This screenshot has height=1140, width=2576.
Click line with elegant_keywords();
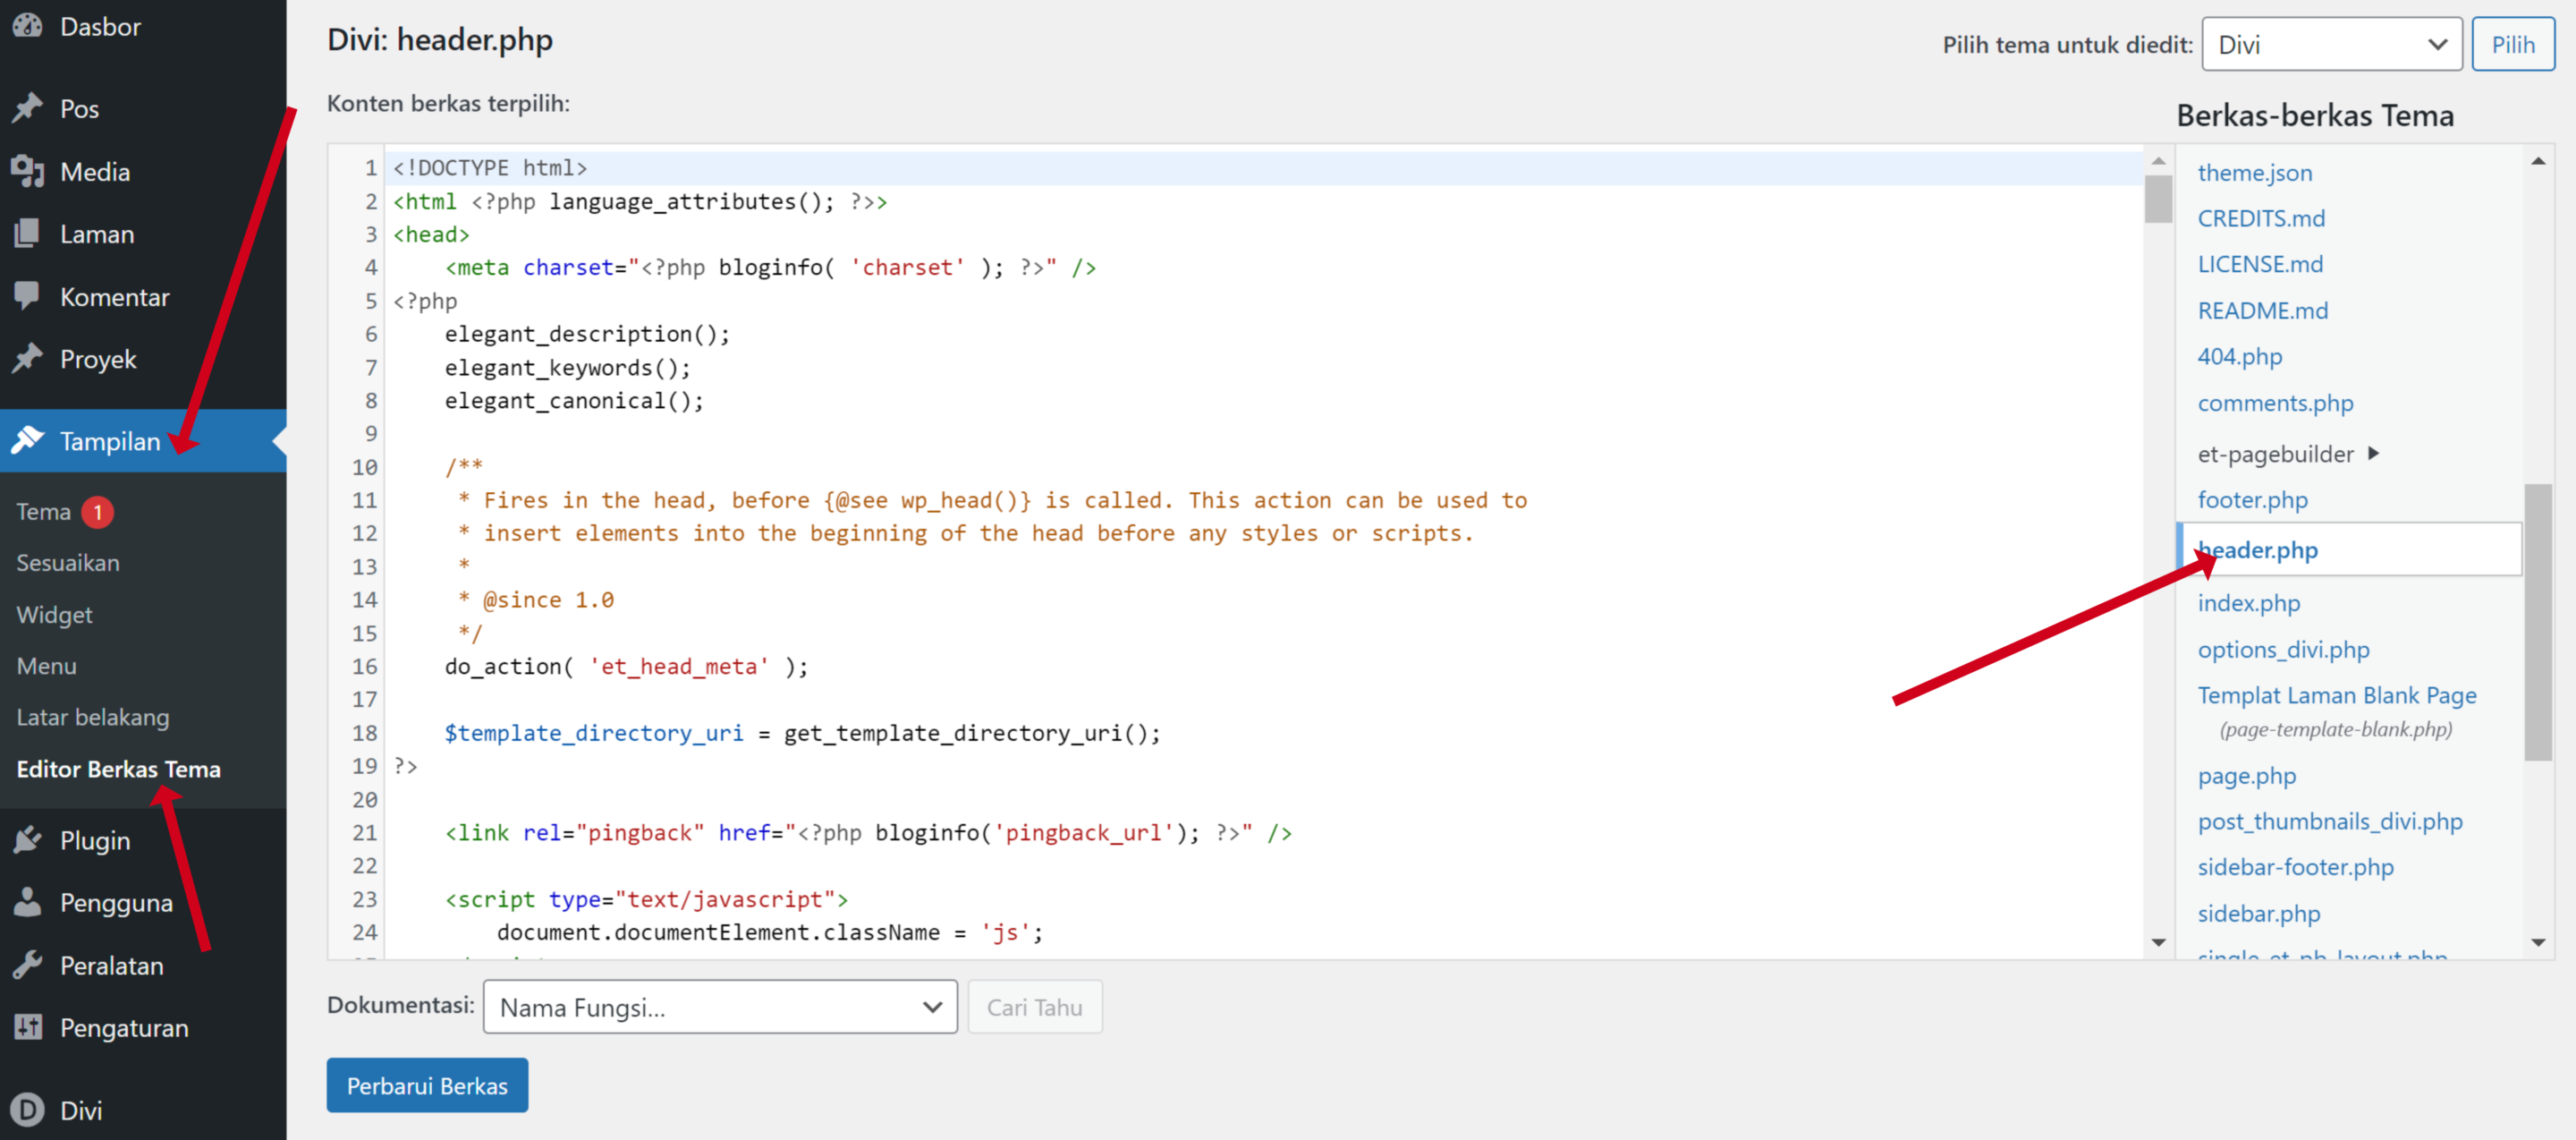[567, 368]
